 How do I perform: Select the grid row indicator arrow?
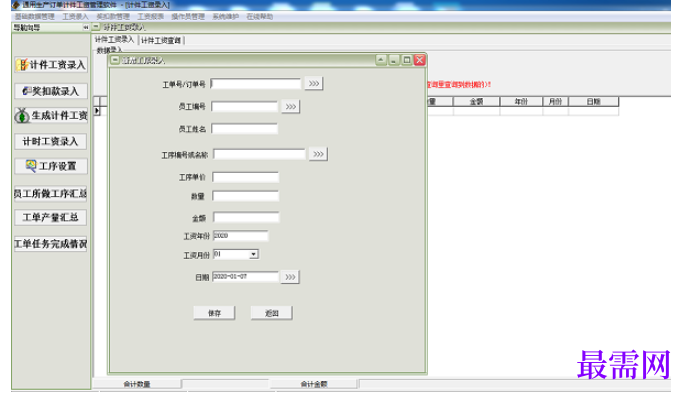click(x=97, y=111)
